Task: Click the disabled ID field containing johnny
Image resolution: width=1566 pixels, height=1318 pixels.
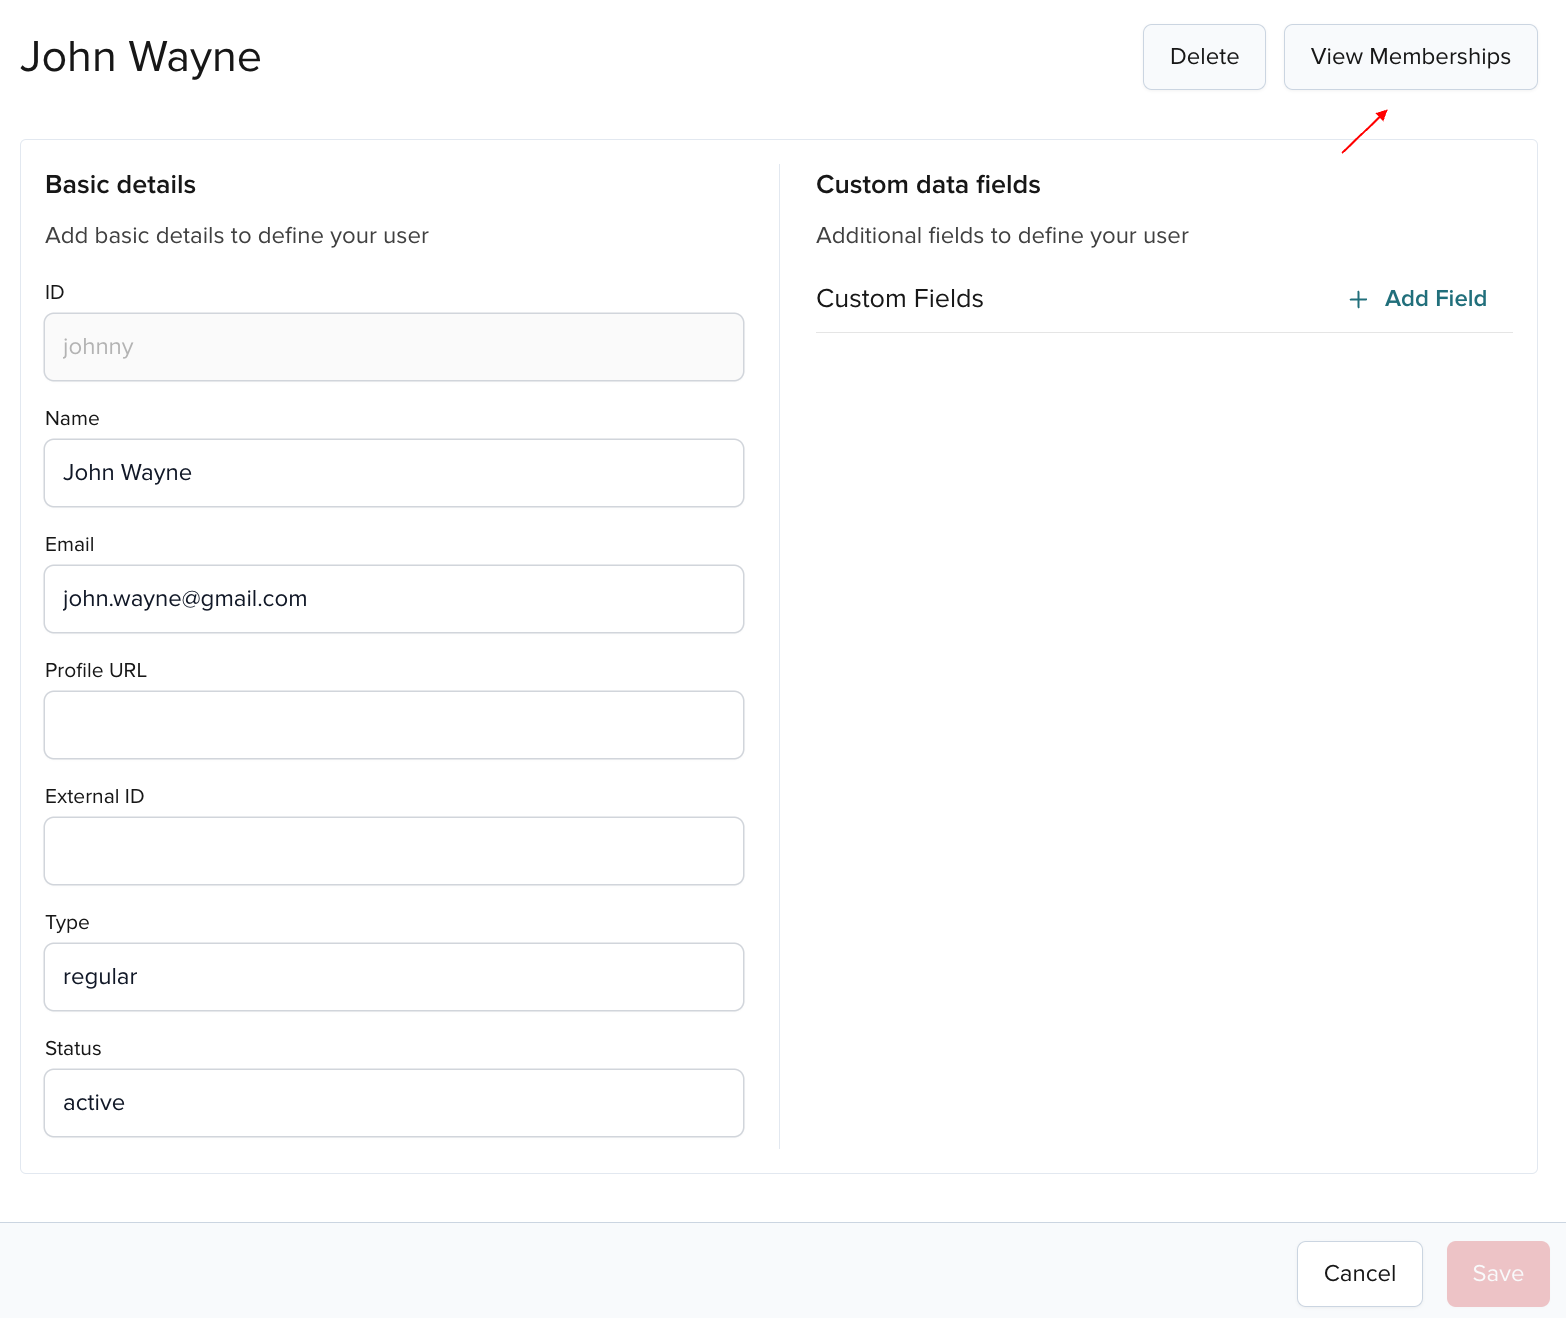Action: pyautogui.click(x=394, y=347)
